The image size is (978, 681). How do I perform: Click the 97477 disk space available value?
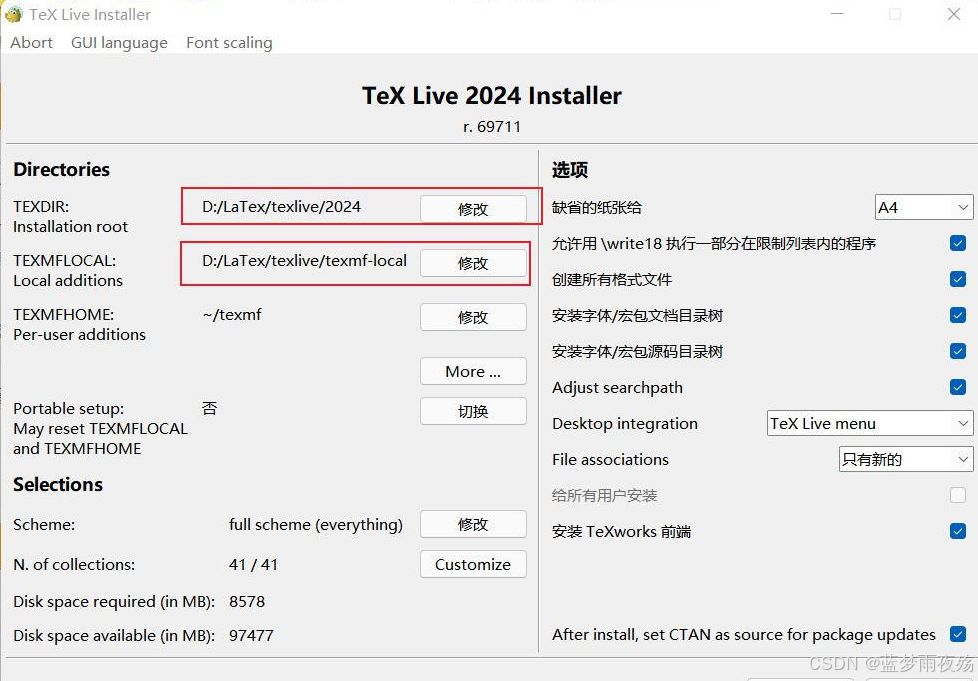[251, 635]
